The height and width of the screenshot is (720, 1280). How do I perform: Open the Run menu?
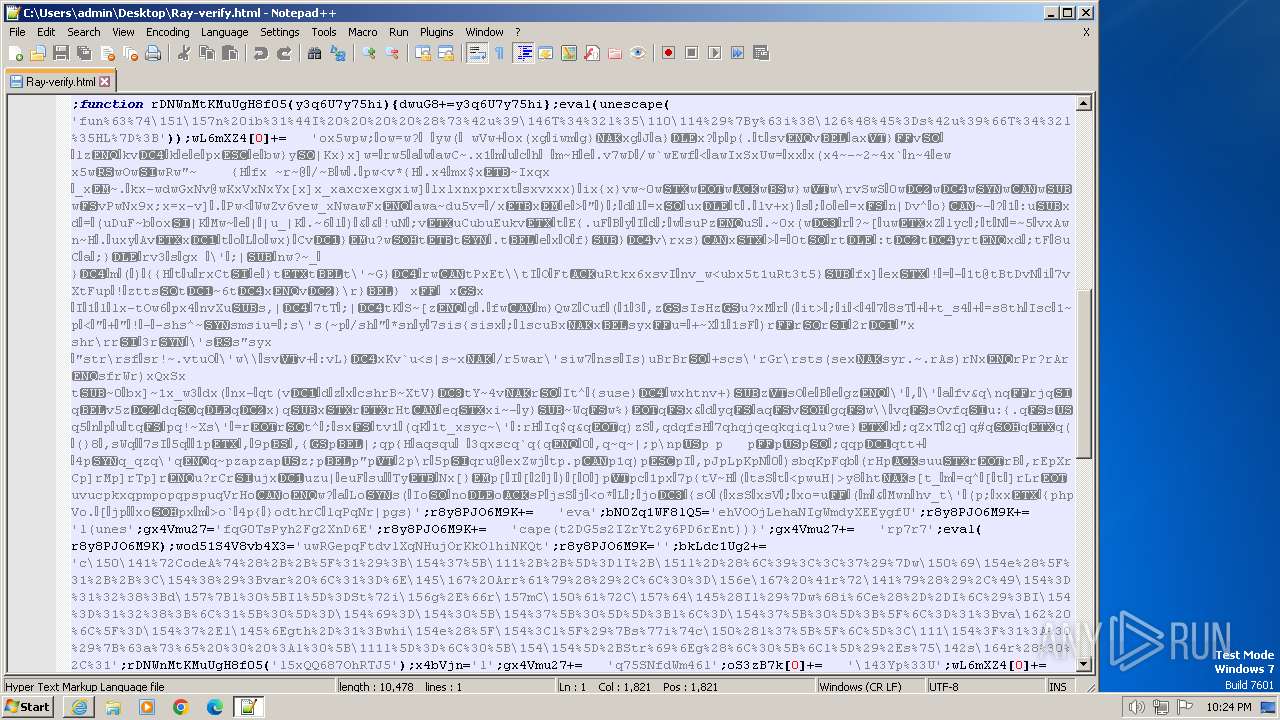click(399, 32)
